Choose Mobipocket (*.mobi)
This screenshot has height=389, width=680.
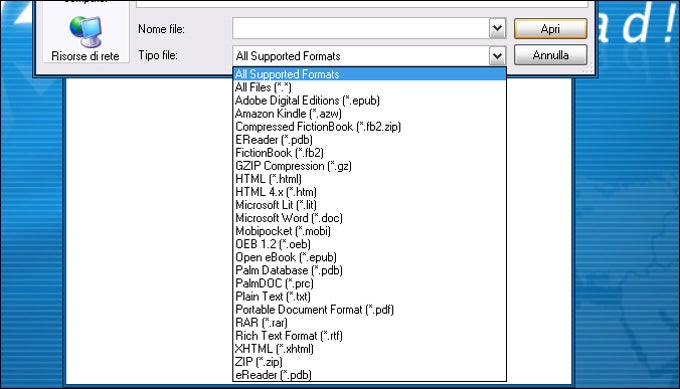[369, 231]
